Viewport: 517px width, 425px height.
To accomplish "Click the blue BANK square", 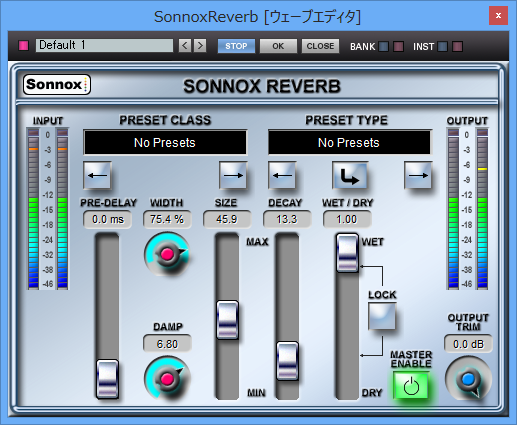I will (384, 46).
